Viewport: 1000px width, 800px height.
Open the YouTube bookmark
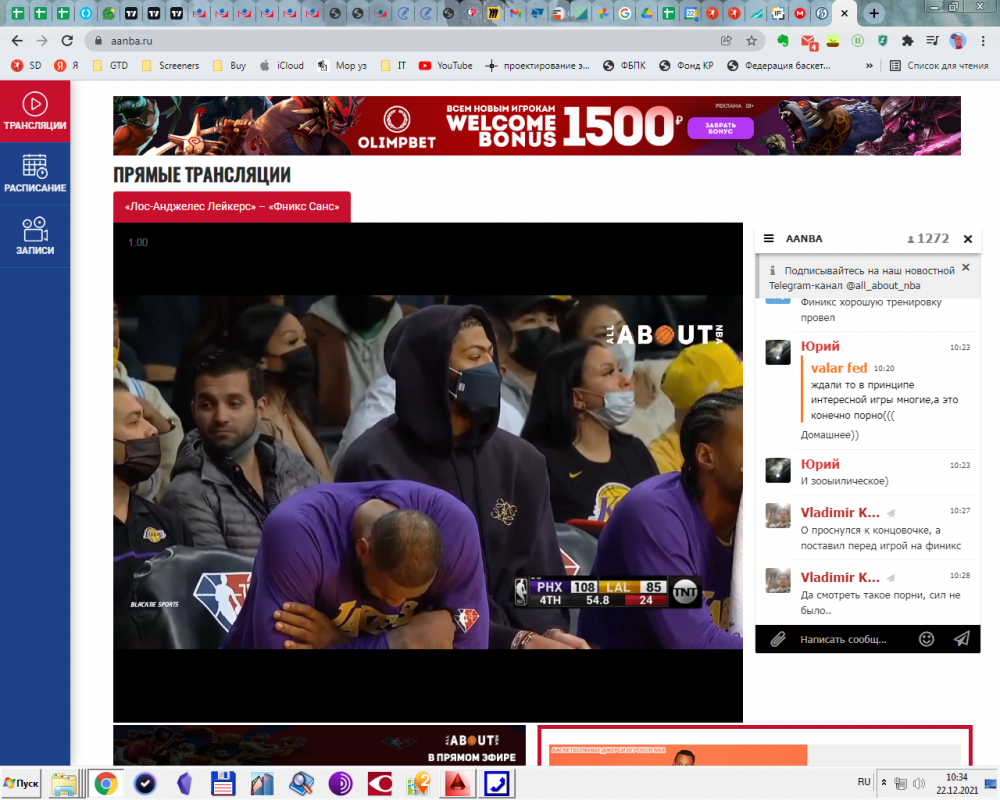pyautogui.click(x=445, y=66)
